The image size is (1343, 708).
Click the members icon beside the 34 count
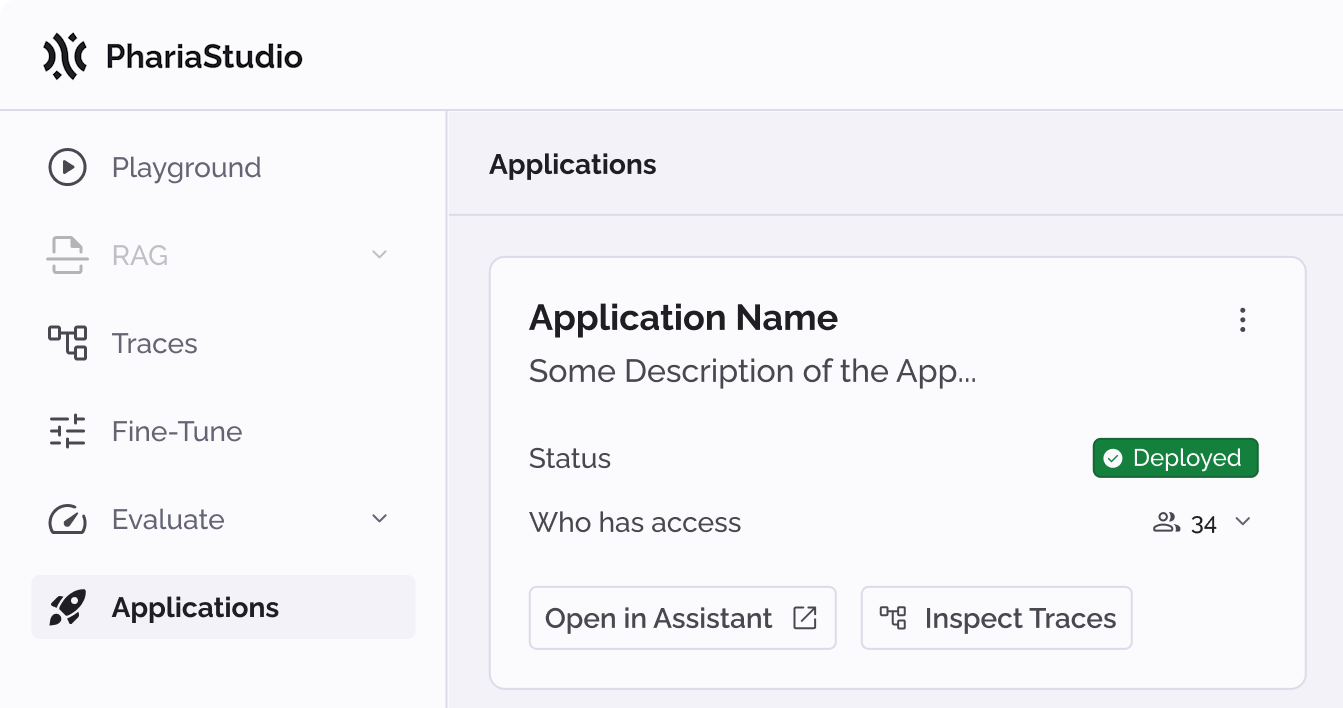click(1166, 522)
